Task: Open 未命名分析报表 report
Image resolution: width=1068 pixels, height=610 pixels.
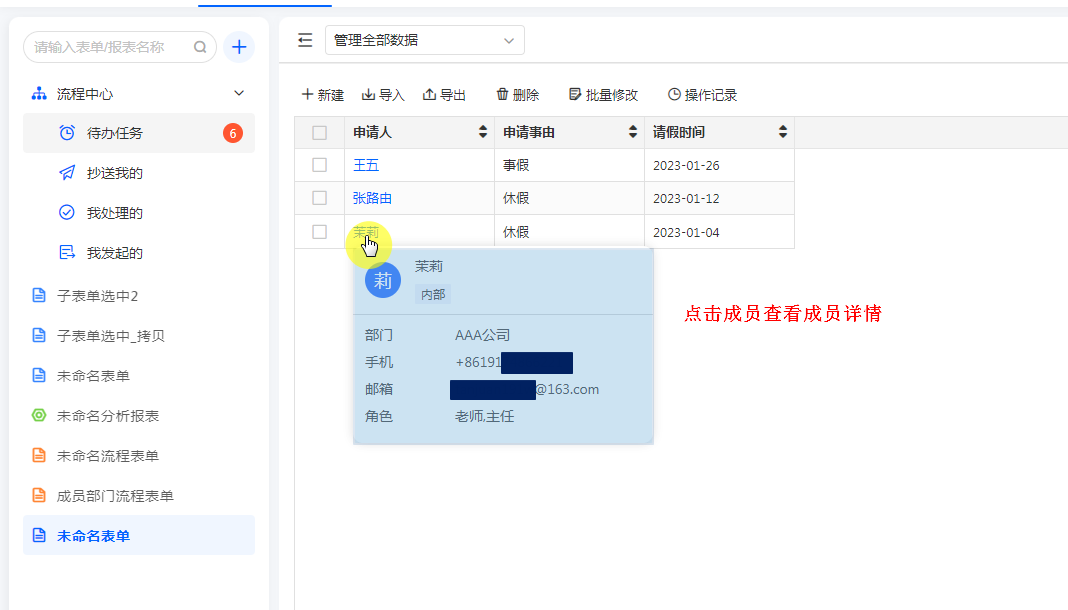Action: (x=108, y=416)
